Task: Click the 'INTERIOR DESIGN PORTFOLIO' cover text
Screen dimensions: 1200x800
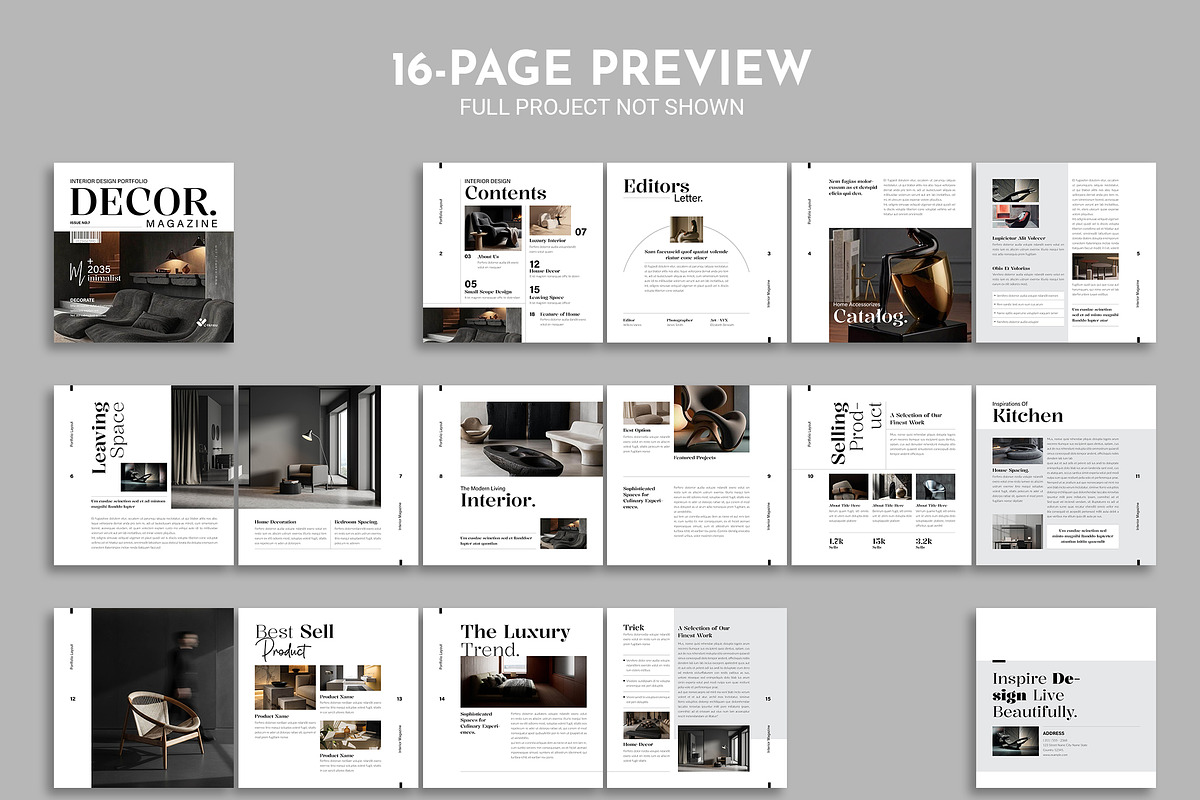Action: 109,180
